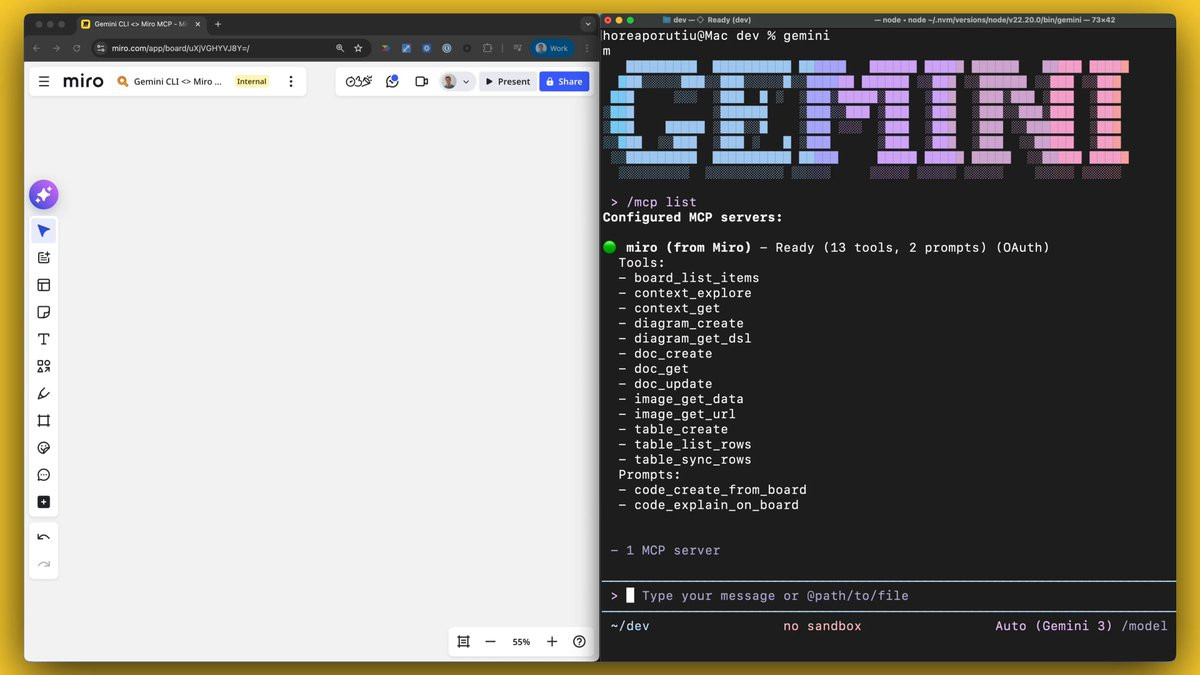Open the Chrome three-dot menu
Viewport: 1200px width, 675px height.
click(588, 48)
